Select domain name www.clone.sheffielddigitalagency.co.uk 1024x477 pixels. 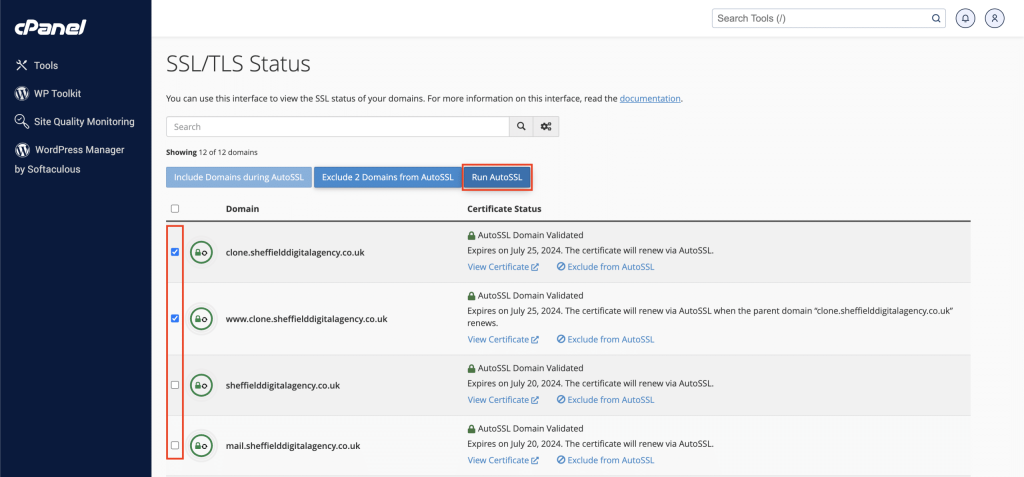pos(307,319)
